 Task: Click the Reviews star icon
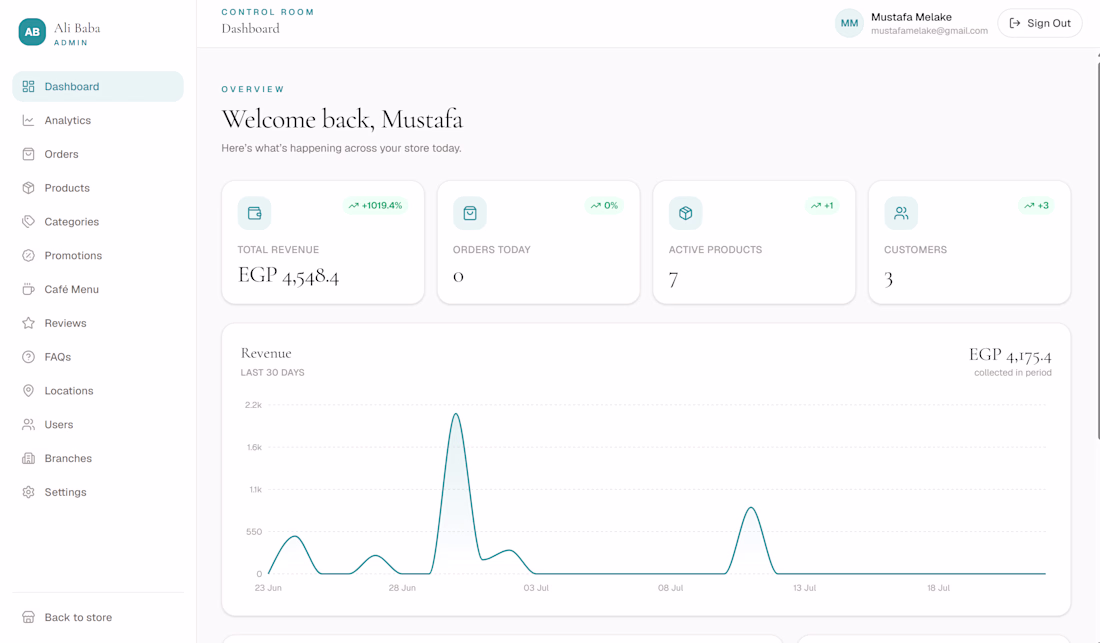coord(28,323)
